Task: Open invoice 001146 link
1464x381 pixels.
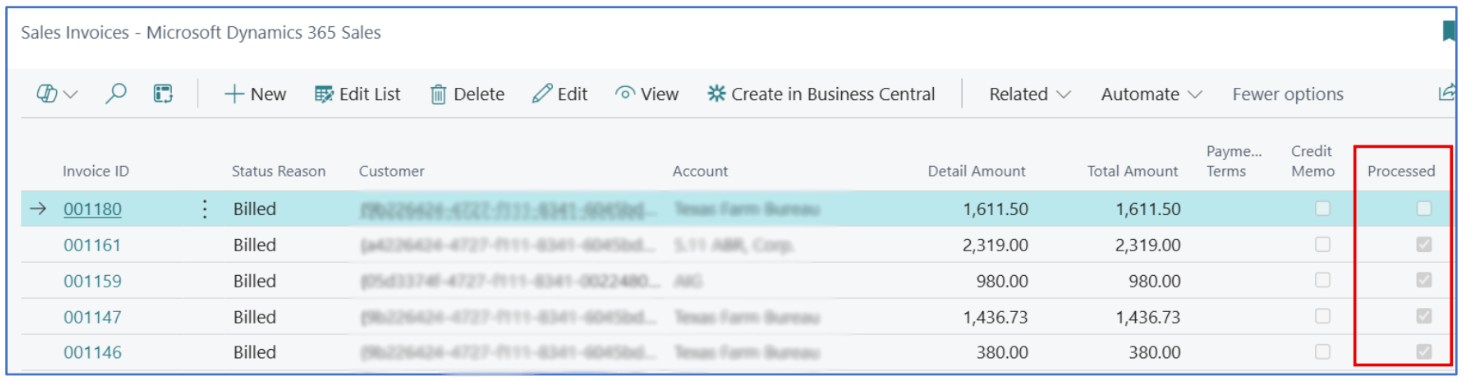Action: point(93,352)
